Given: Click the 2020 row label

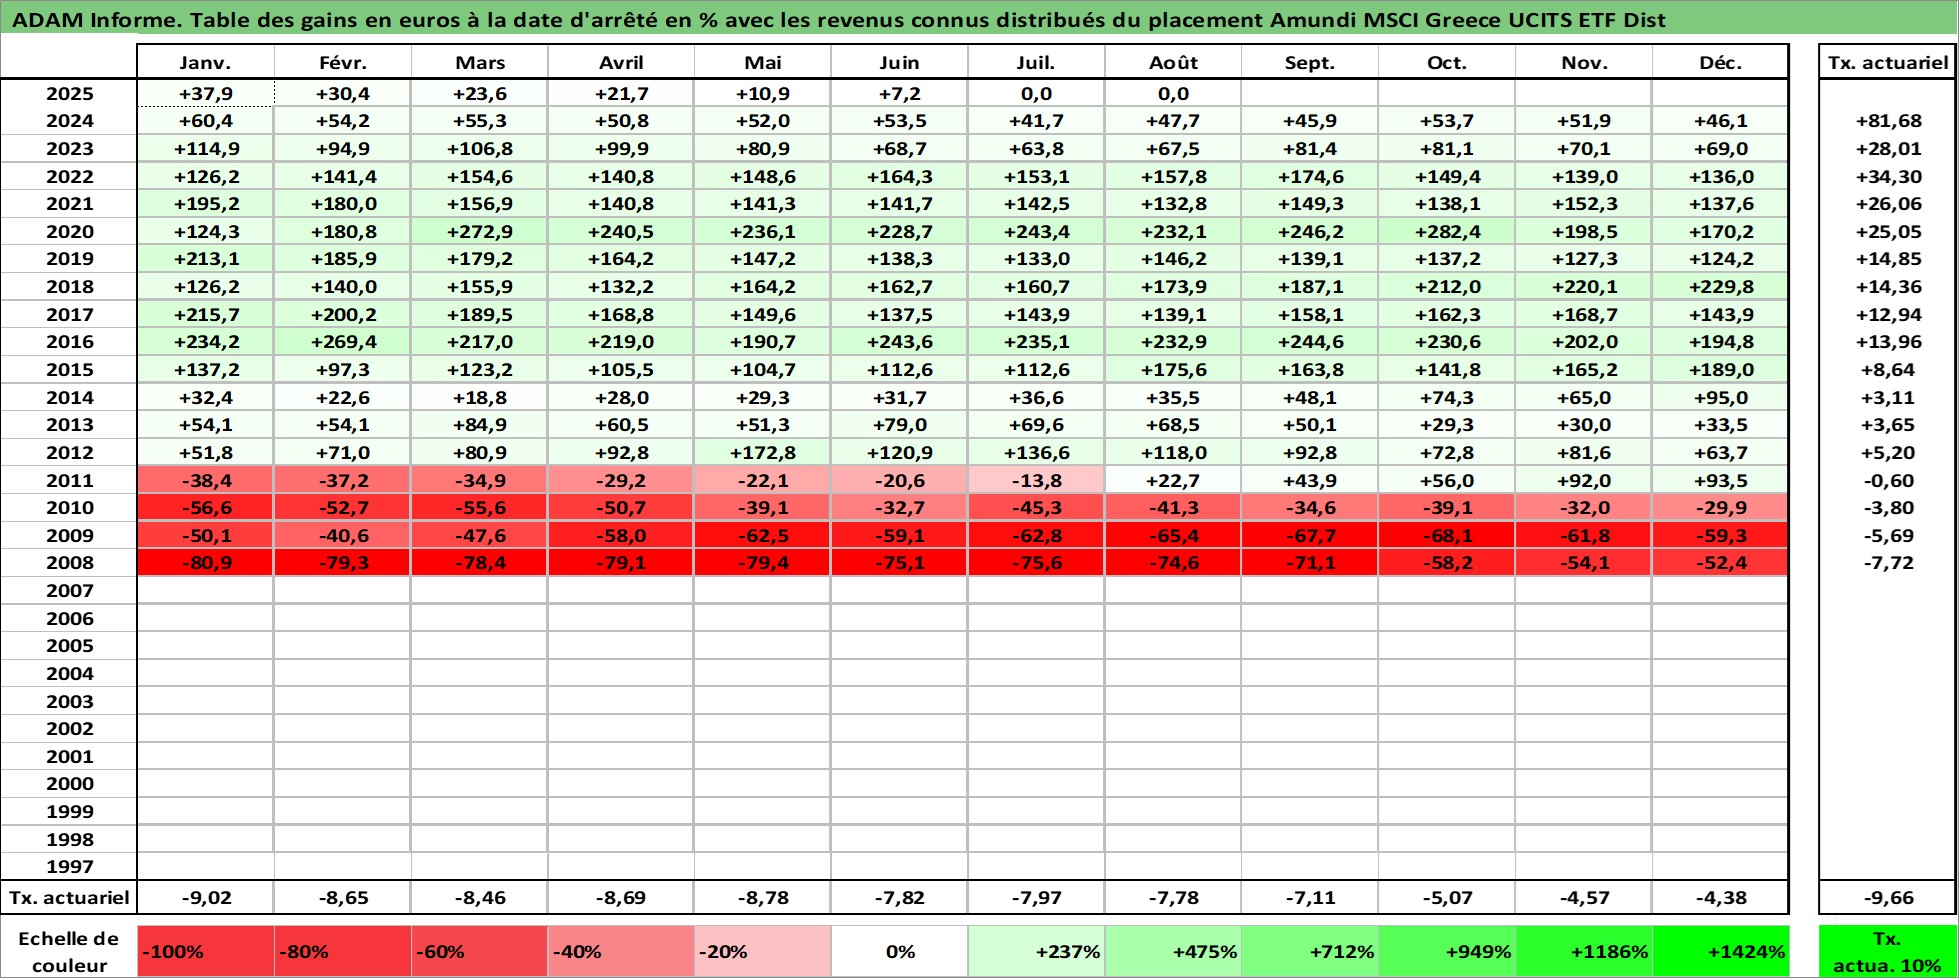Looking at the screenshot, I should pyautogui.click(x=69, y=231).
